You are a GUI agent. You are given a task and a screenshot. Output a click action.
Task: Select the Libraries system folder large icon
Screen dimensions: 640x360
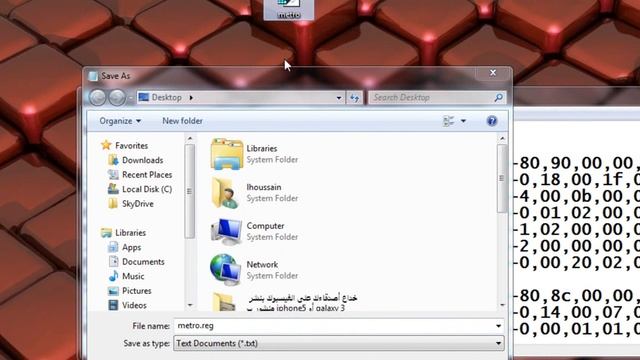tap(227, 154)
